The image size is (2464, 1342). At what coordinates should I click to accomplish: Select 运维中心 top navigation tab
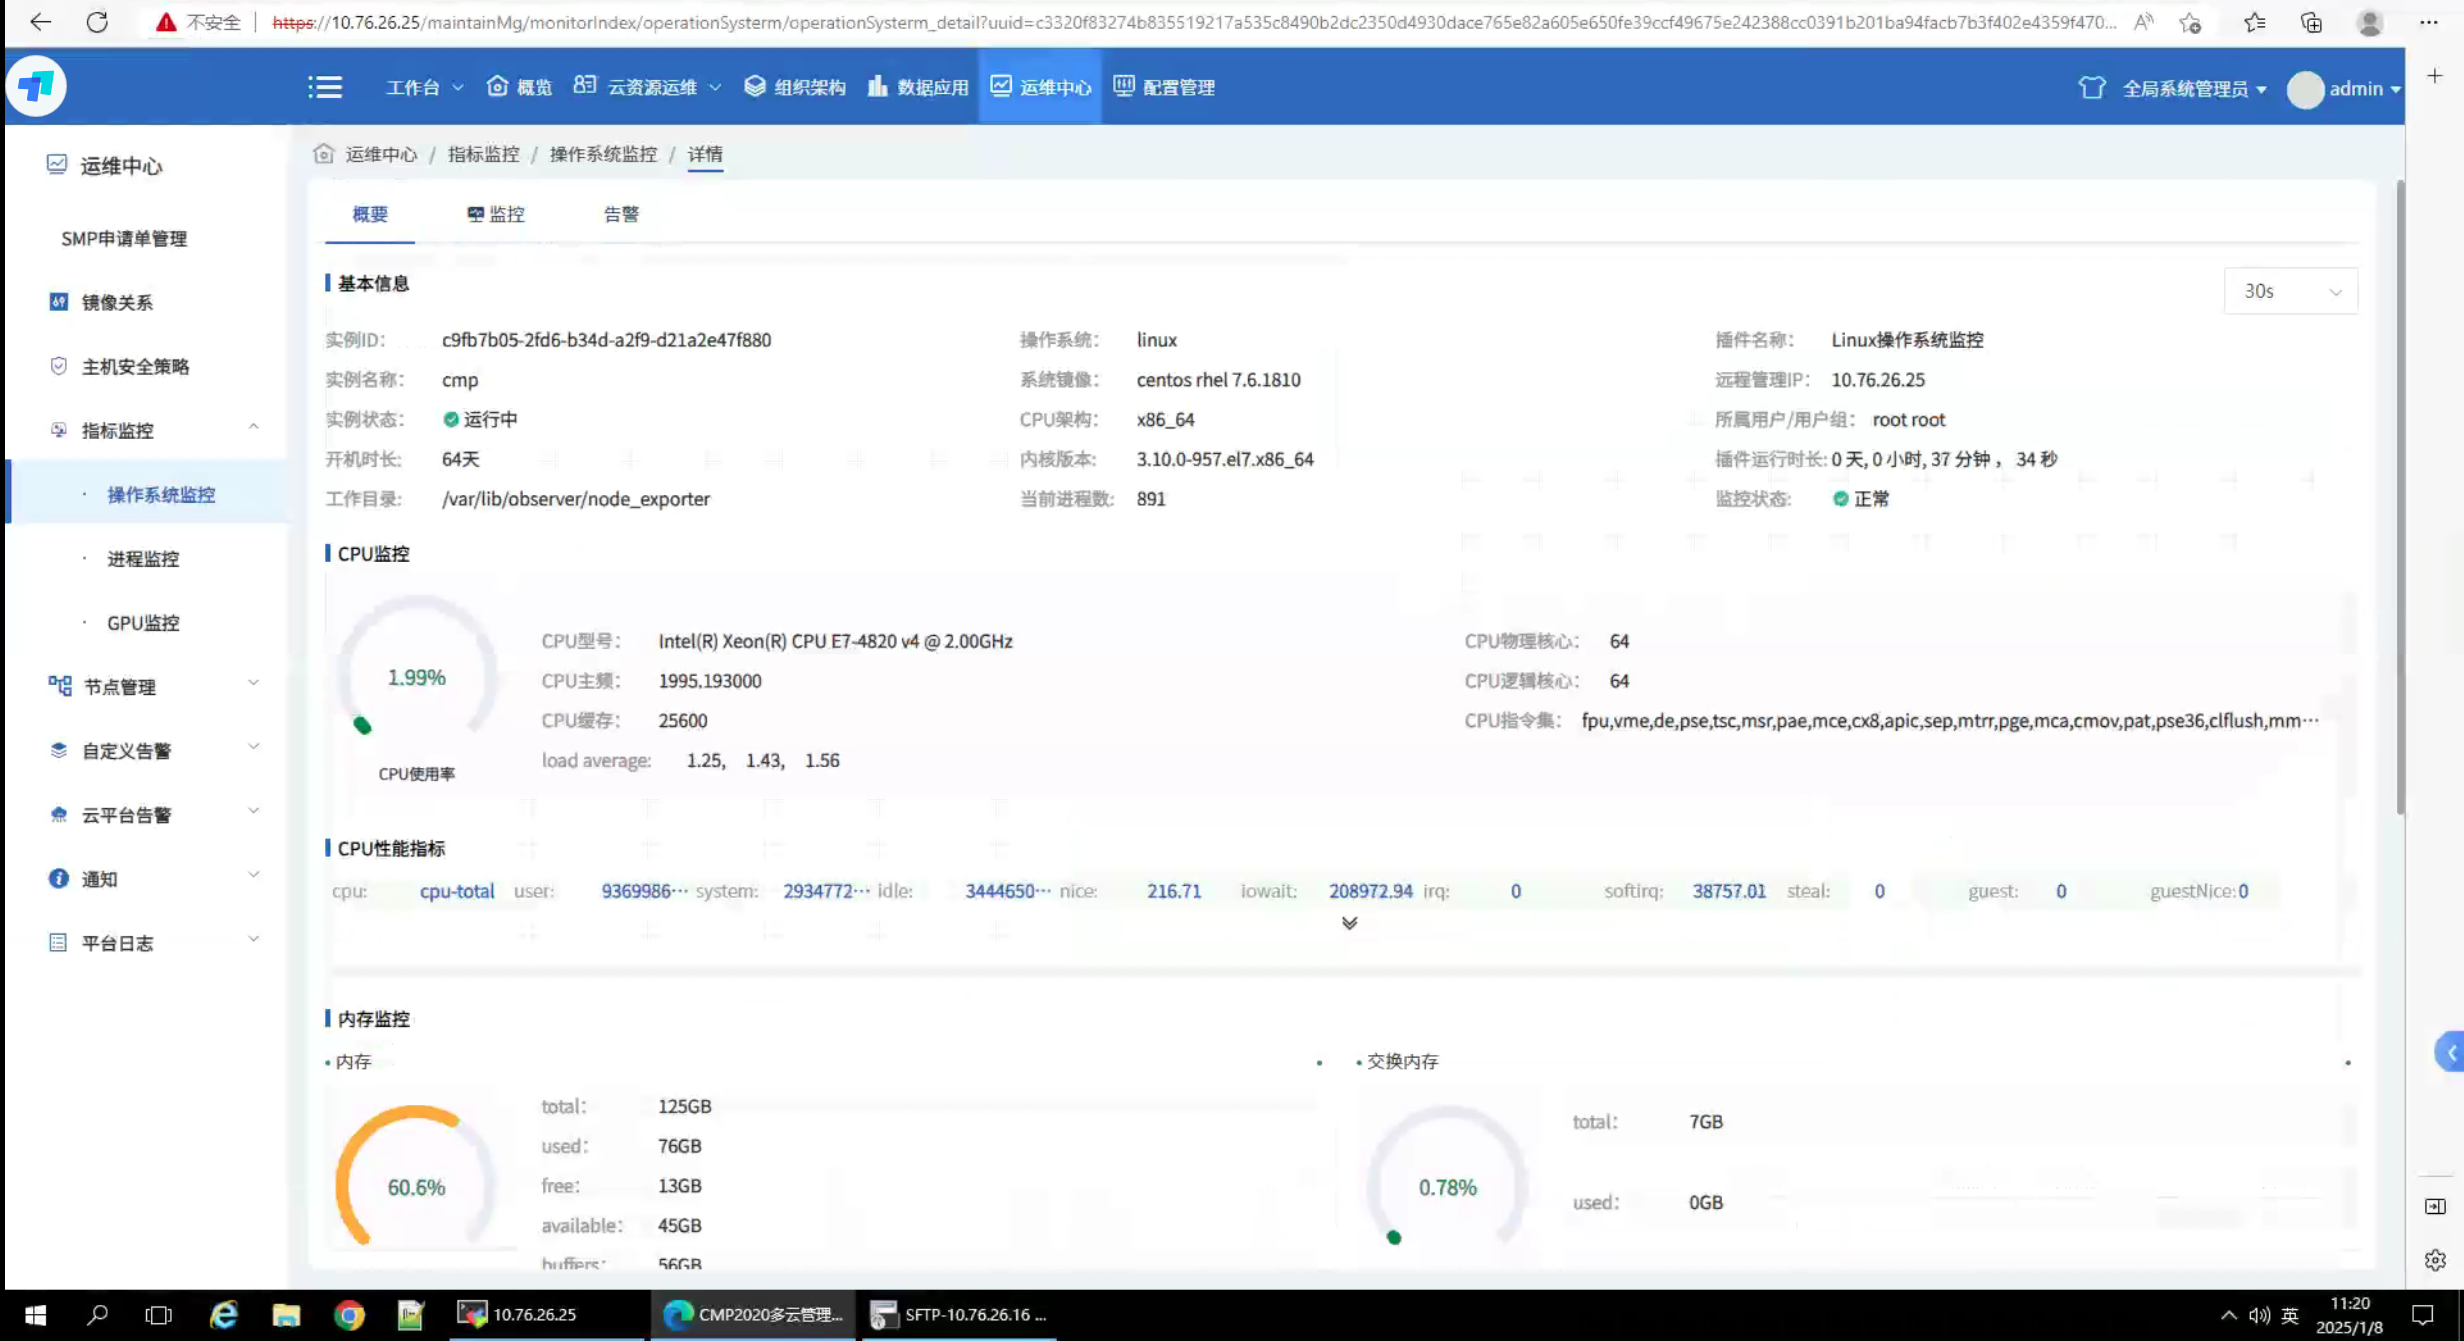tap(1040, 87)
